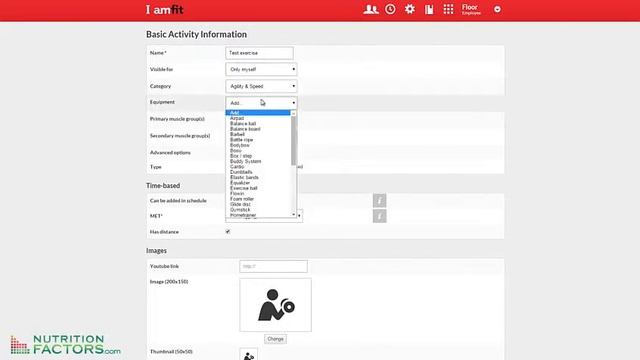Image resolution: width=640 pixels, height=360 pixels.
Task: Click the equipment list scroll up arrow
Action: pos(293,113)
